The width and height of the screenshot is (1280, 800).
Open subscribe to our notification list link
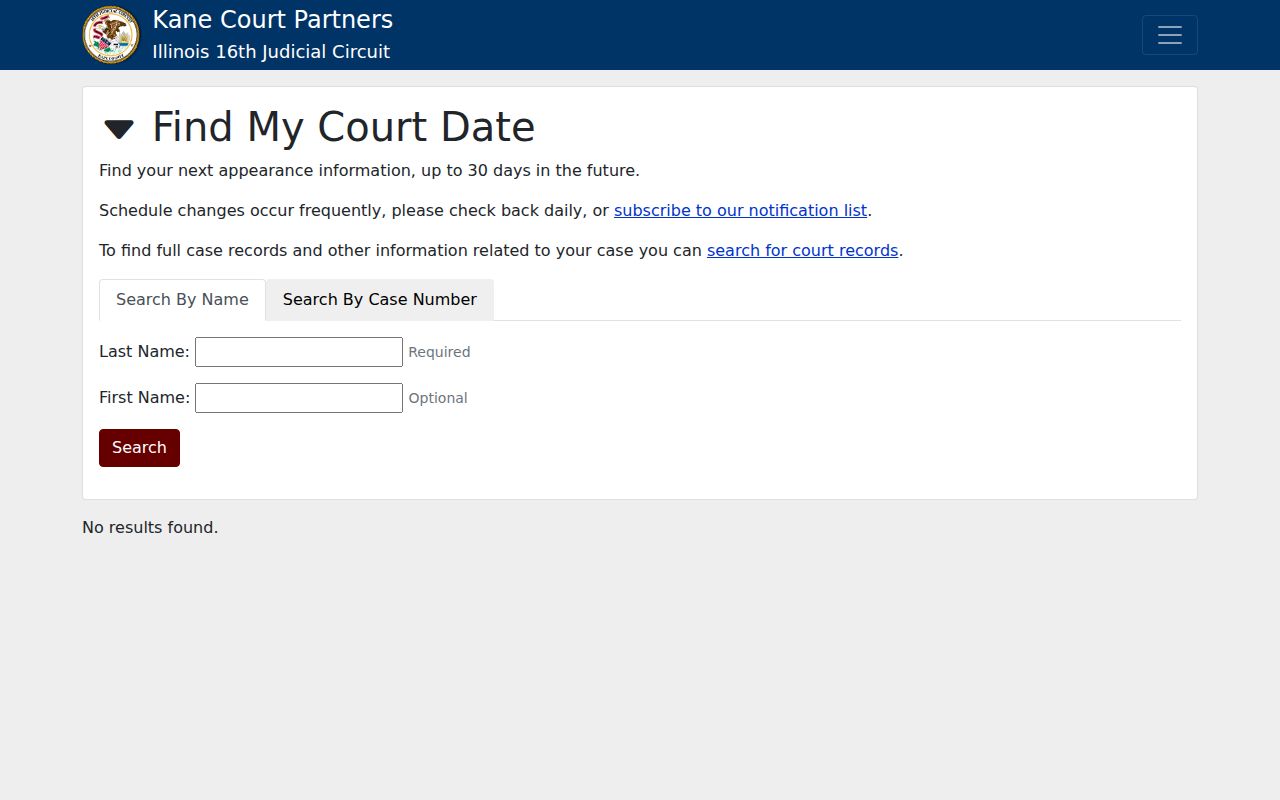click(740, 211)
